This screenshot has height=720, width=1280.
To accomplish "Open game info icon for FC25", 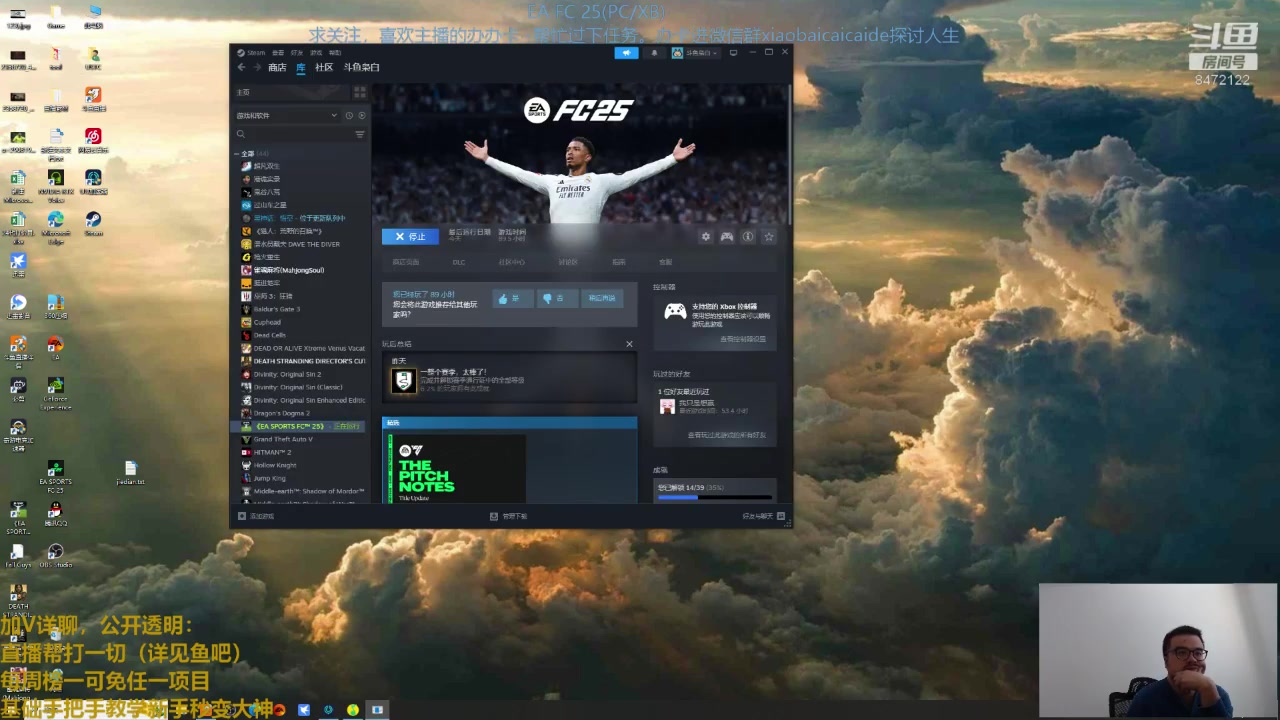I will [x=748, y=237].
